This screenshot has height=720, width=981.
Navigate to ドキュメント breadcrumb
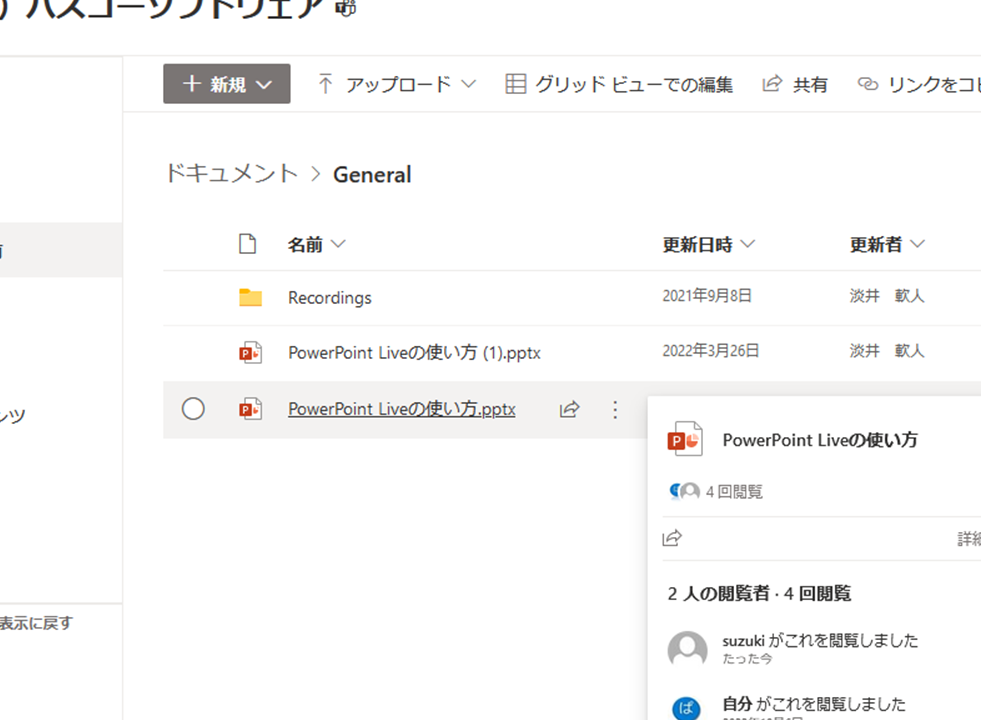click(x=231, y=174)
